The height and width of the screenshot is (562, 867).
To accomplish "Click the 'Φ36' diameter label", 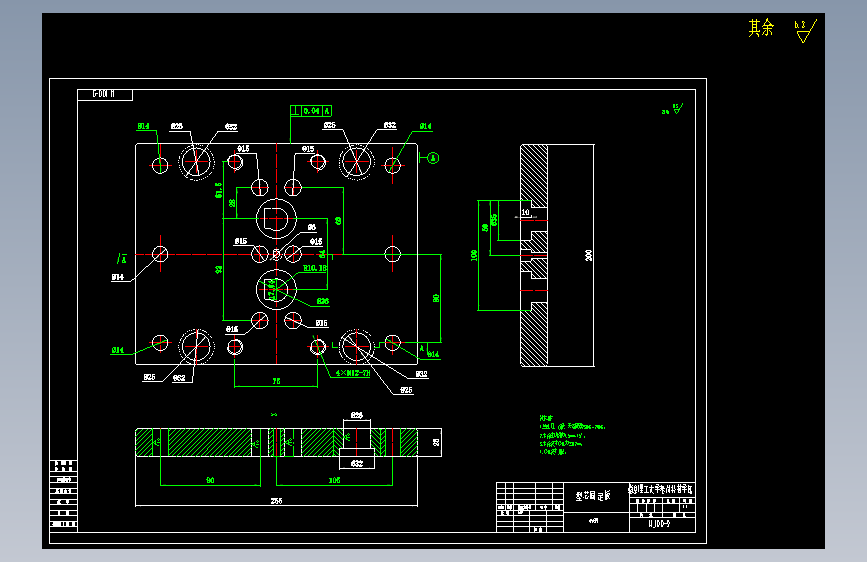I will pos(323,301).
